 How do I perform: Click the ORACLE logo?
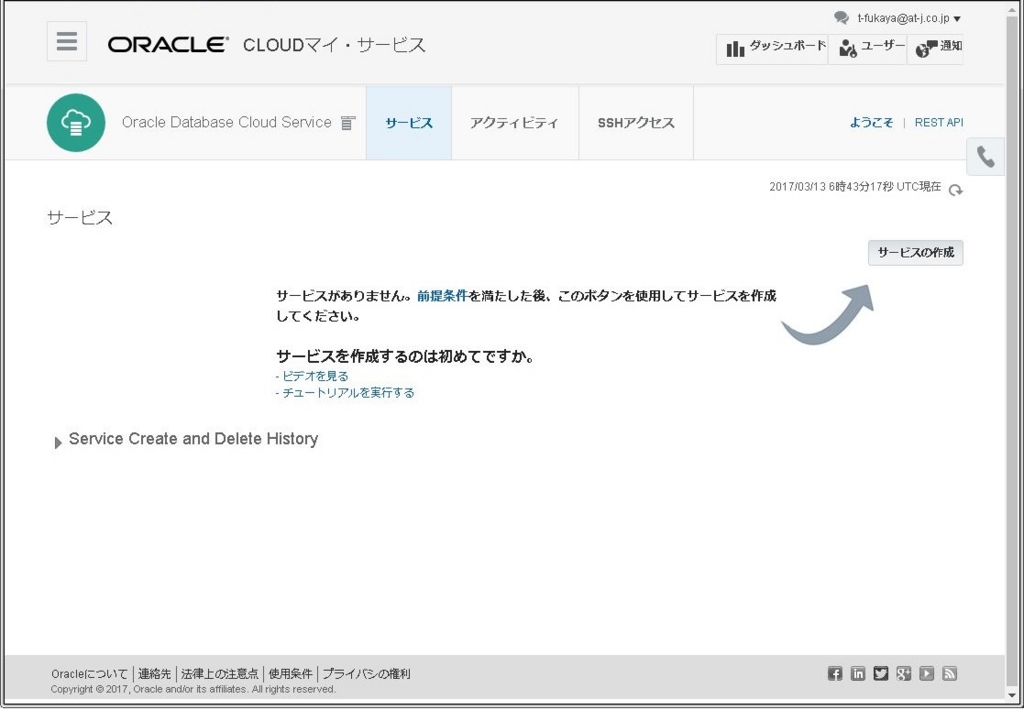point(168,44)
